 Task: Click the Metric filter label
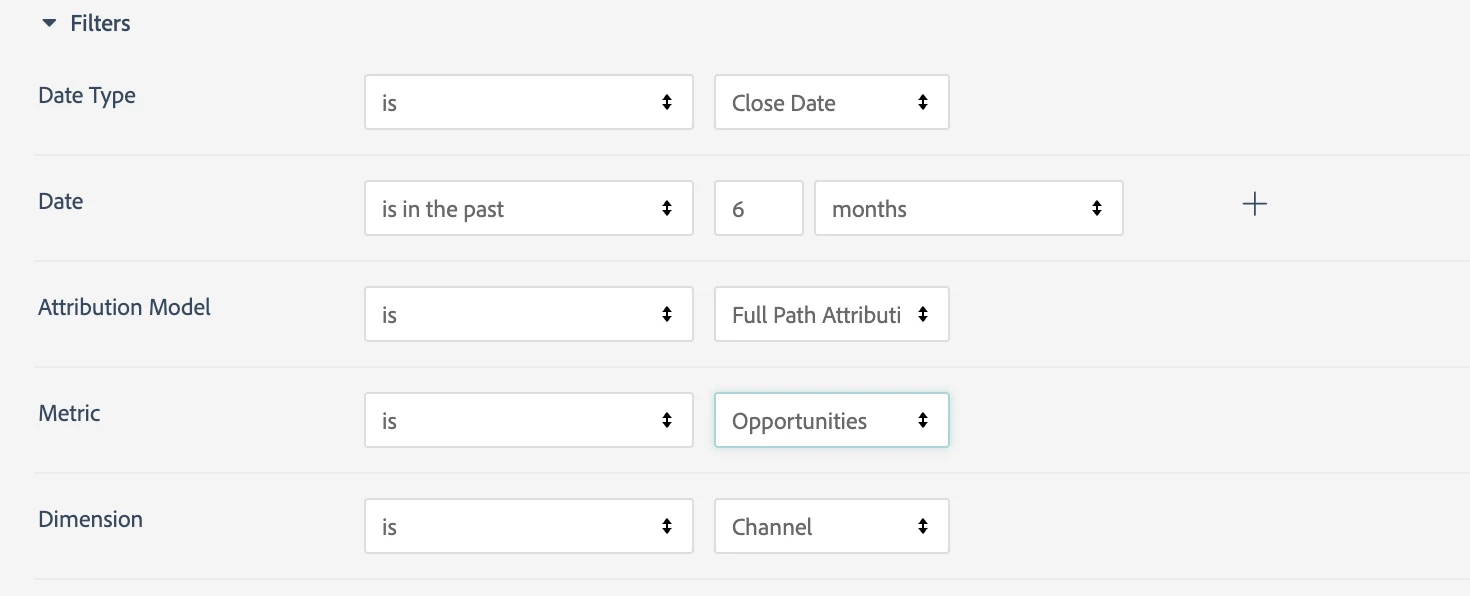pyautogui.click(x=69, y=413)
